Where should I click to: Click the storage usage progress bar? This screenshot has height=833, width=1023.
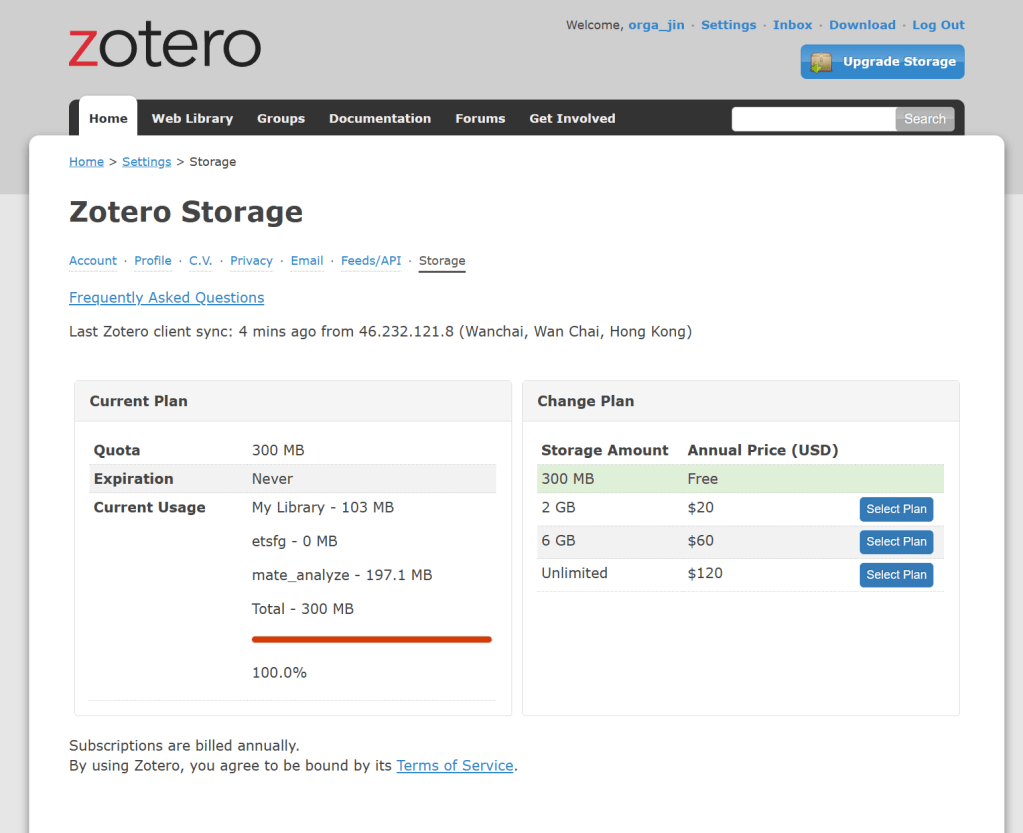(371, 639)
